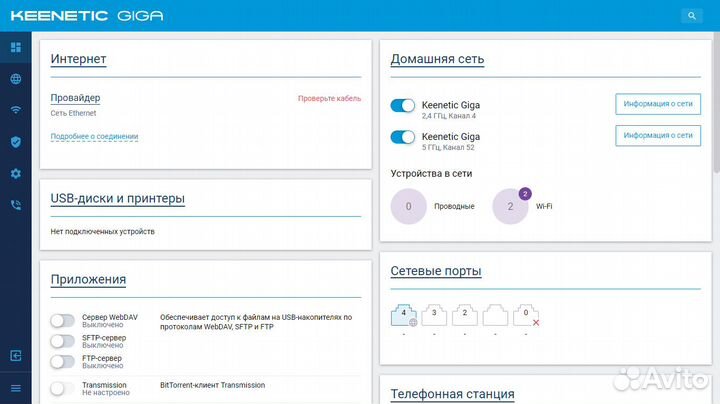720x404 pixels.
Task: Click the Проводные label
Action: point(454,207)
